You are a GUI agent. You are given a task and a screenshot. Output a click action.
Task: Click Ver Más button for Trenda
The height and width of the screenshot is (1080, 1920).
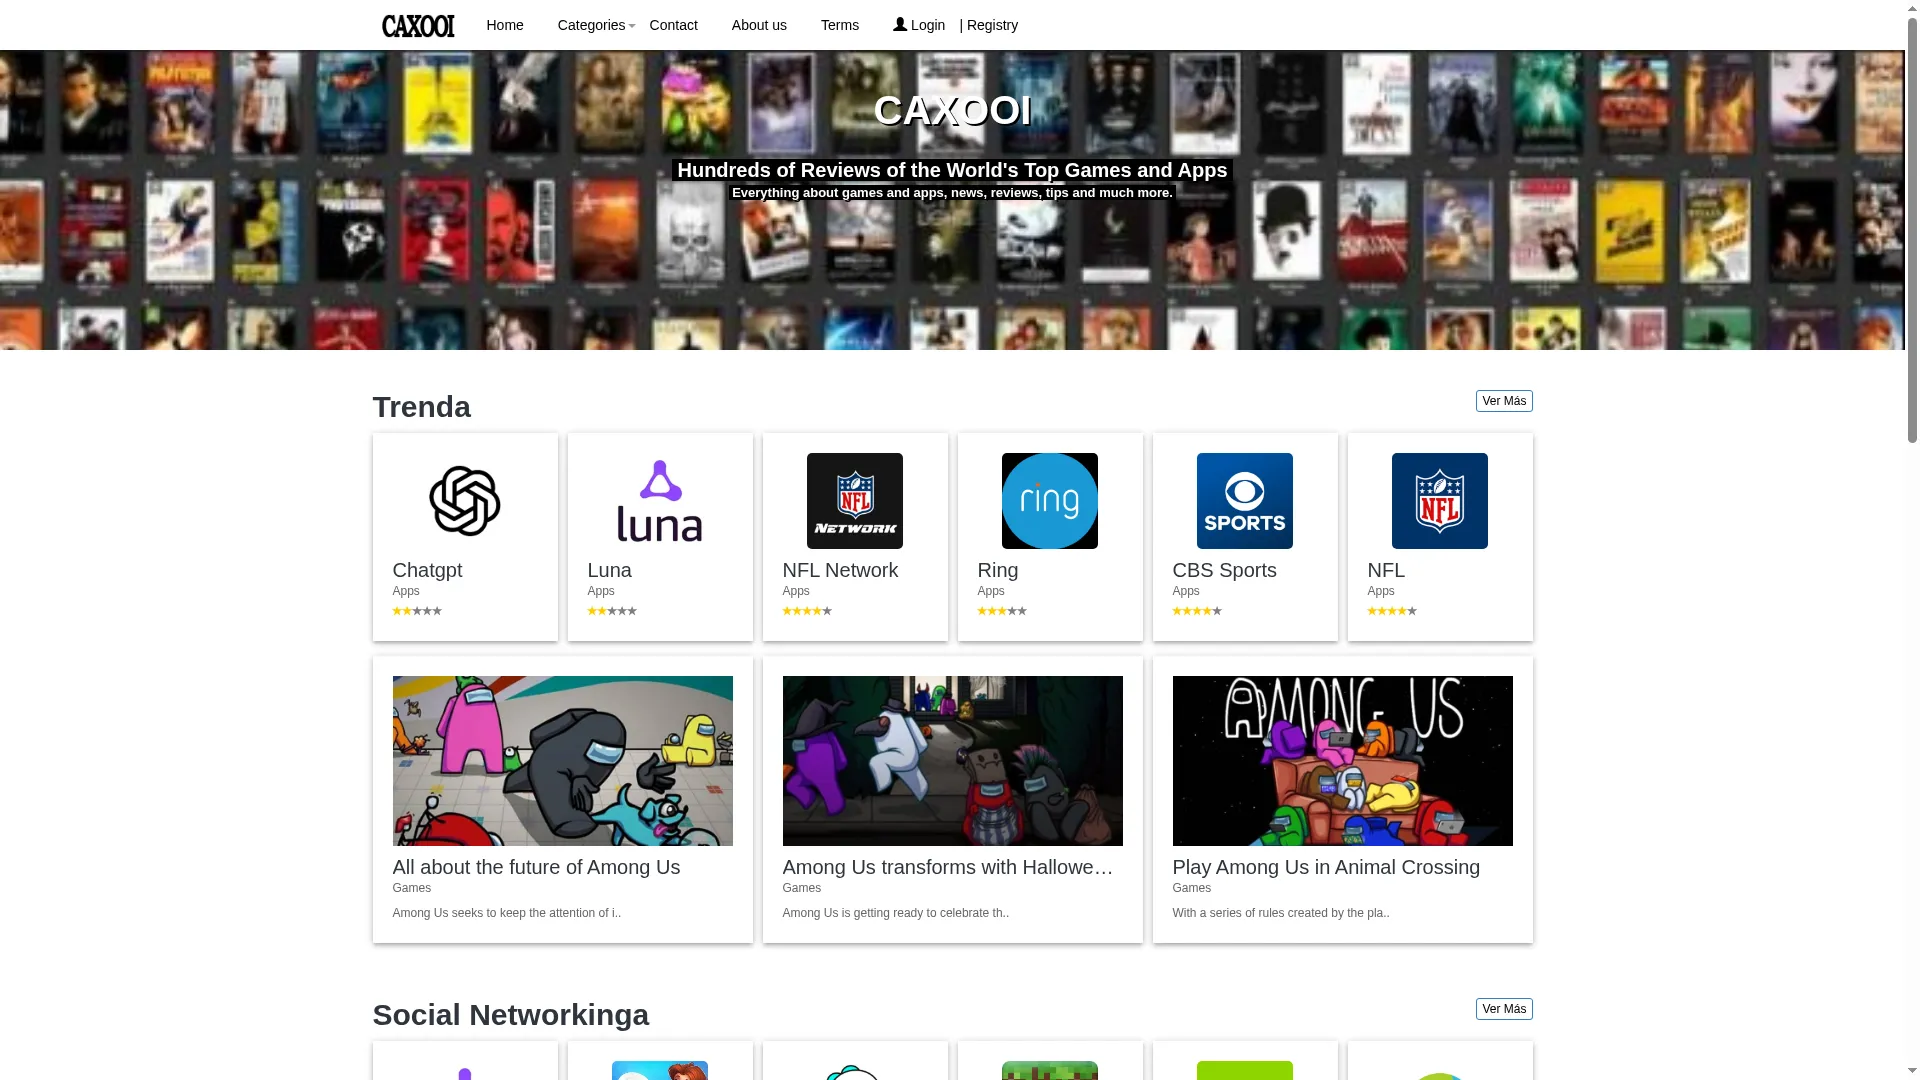pos(1504,401)
